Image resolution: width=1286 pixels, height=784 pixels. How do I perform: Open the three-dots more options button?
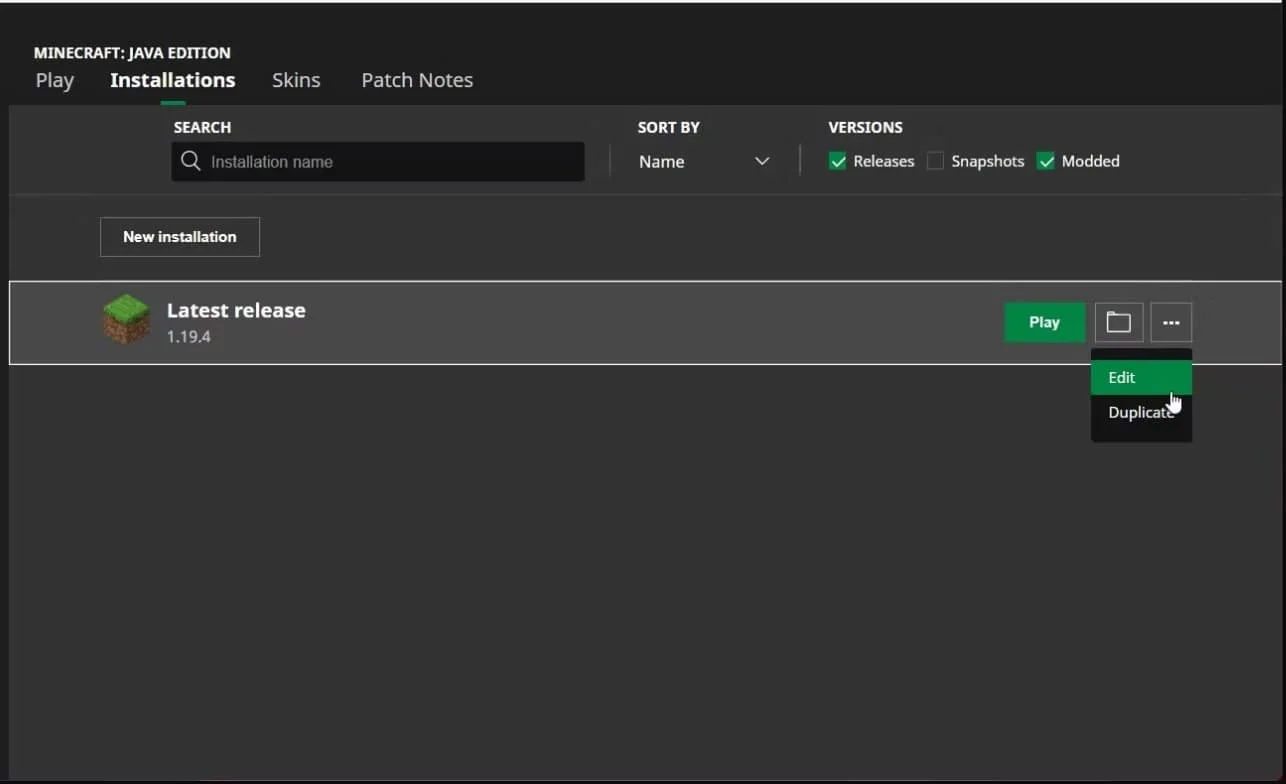click(1171, 322)
